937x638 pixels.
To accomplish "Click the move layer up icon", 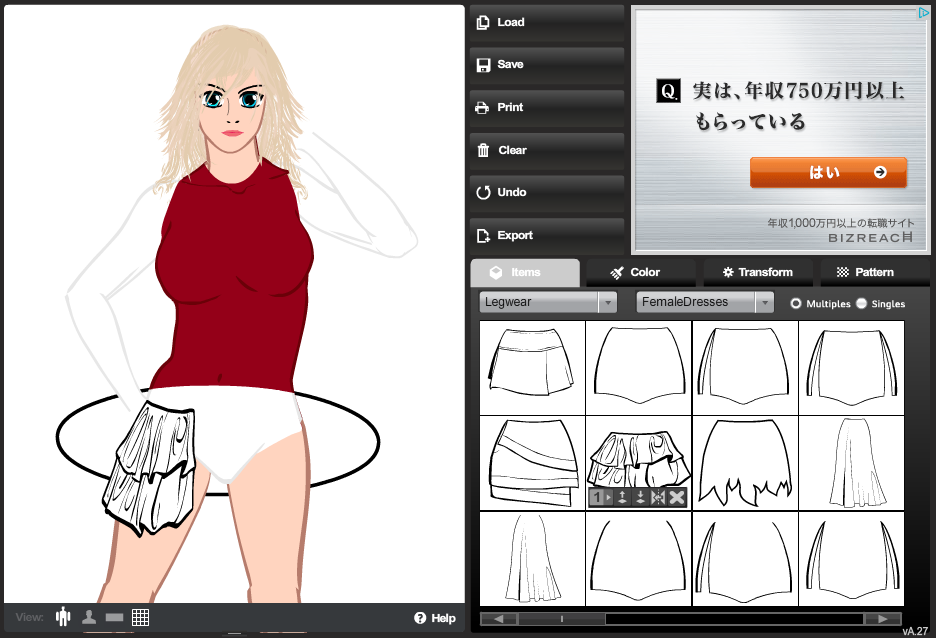I will pyautogui.click(x=622, y=498).
